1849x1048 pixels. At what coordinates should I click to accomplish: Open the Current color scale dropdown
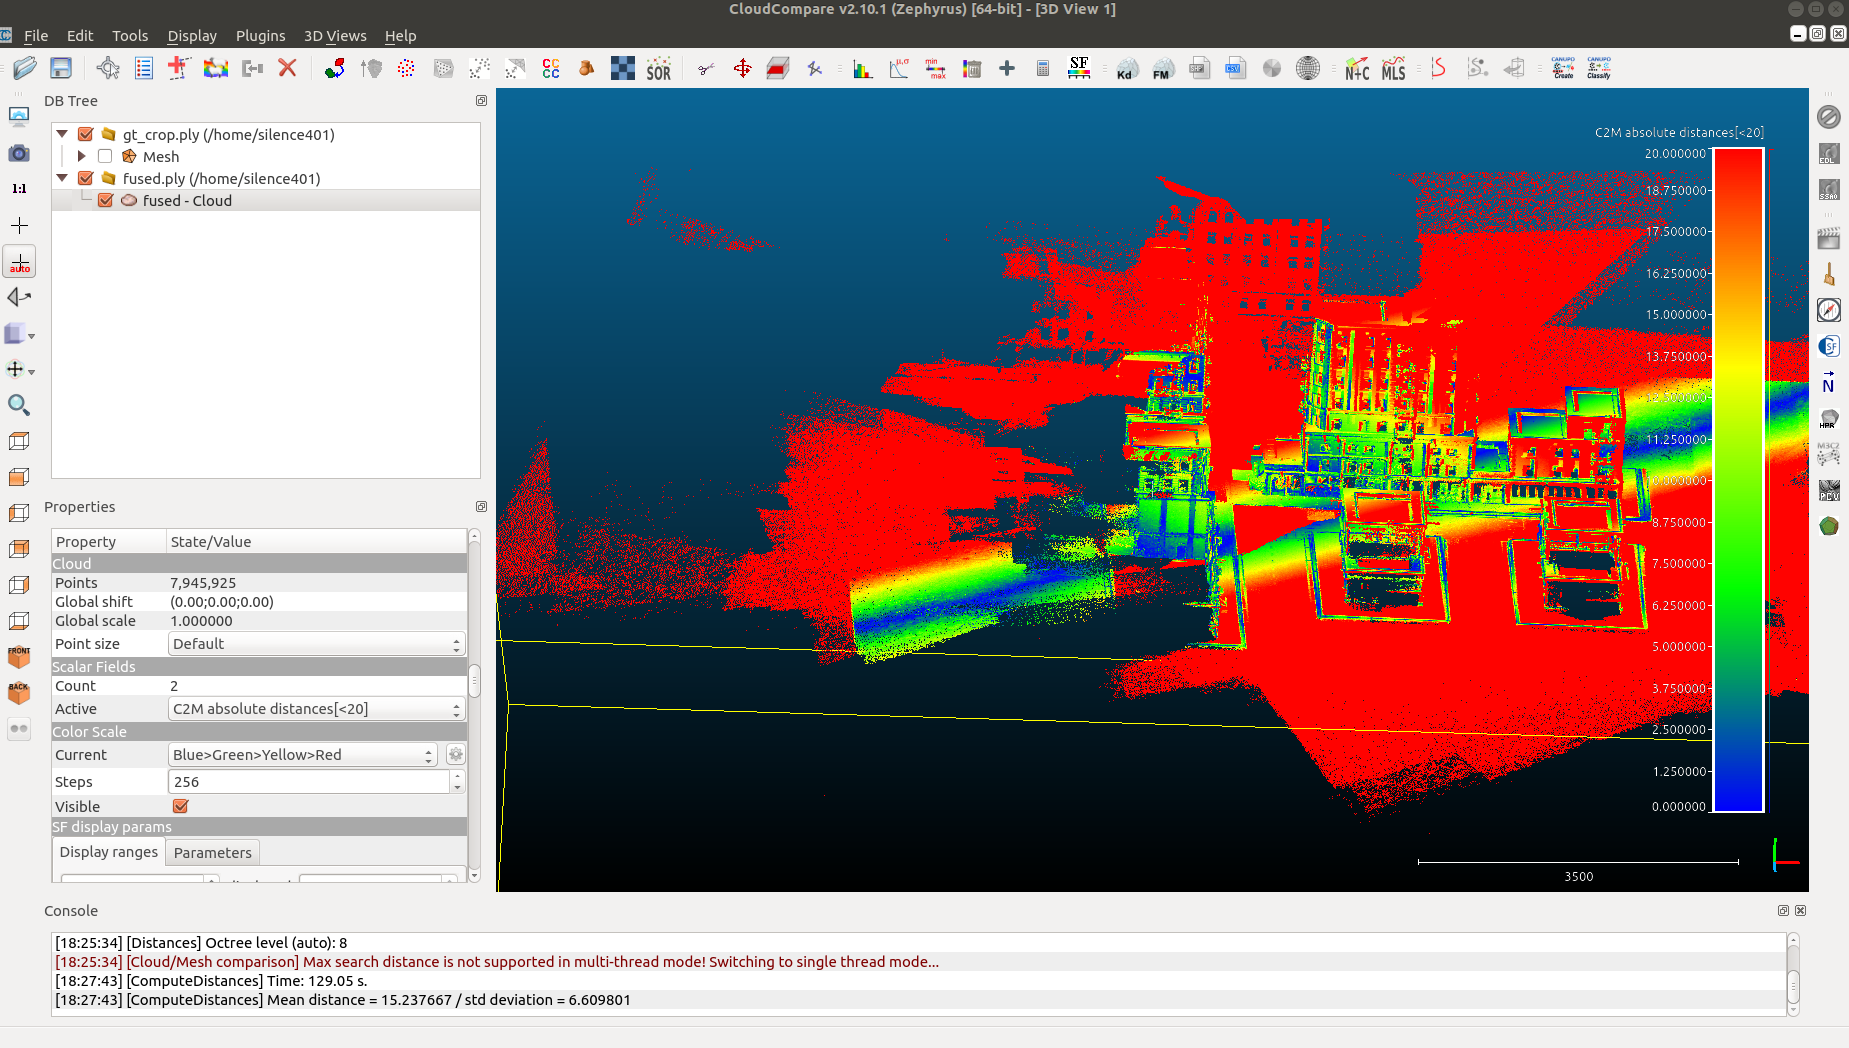pyautogui.click(x=303, y=755)
